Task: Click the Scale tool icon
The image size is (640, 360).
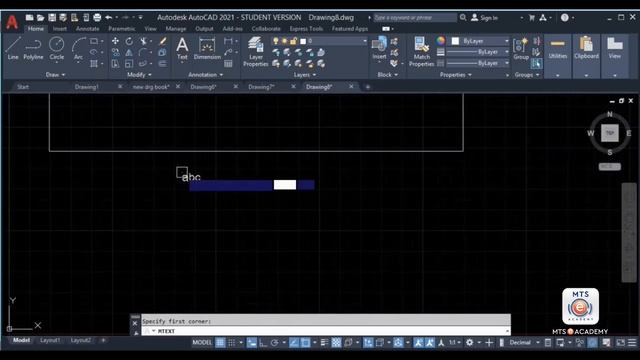Action: tap(129, 64)
